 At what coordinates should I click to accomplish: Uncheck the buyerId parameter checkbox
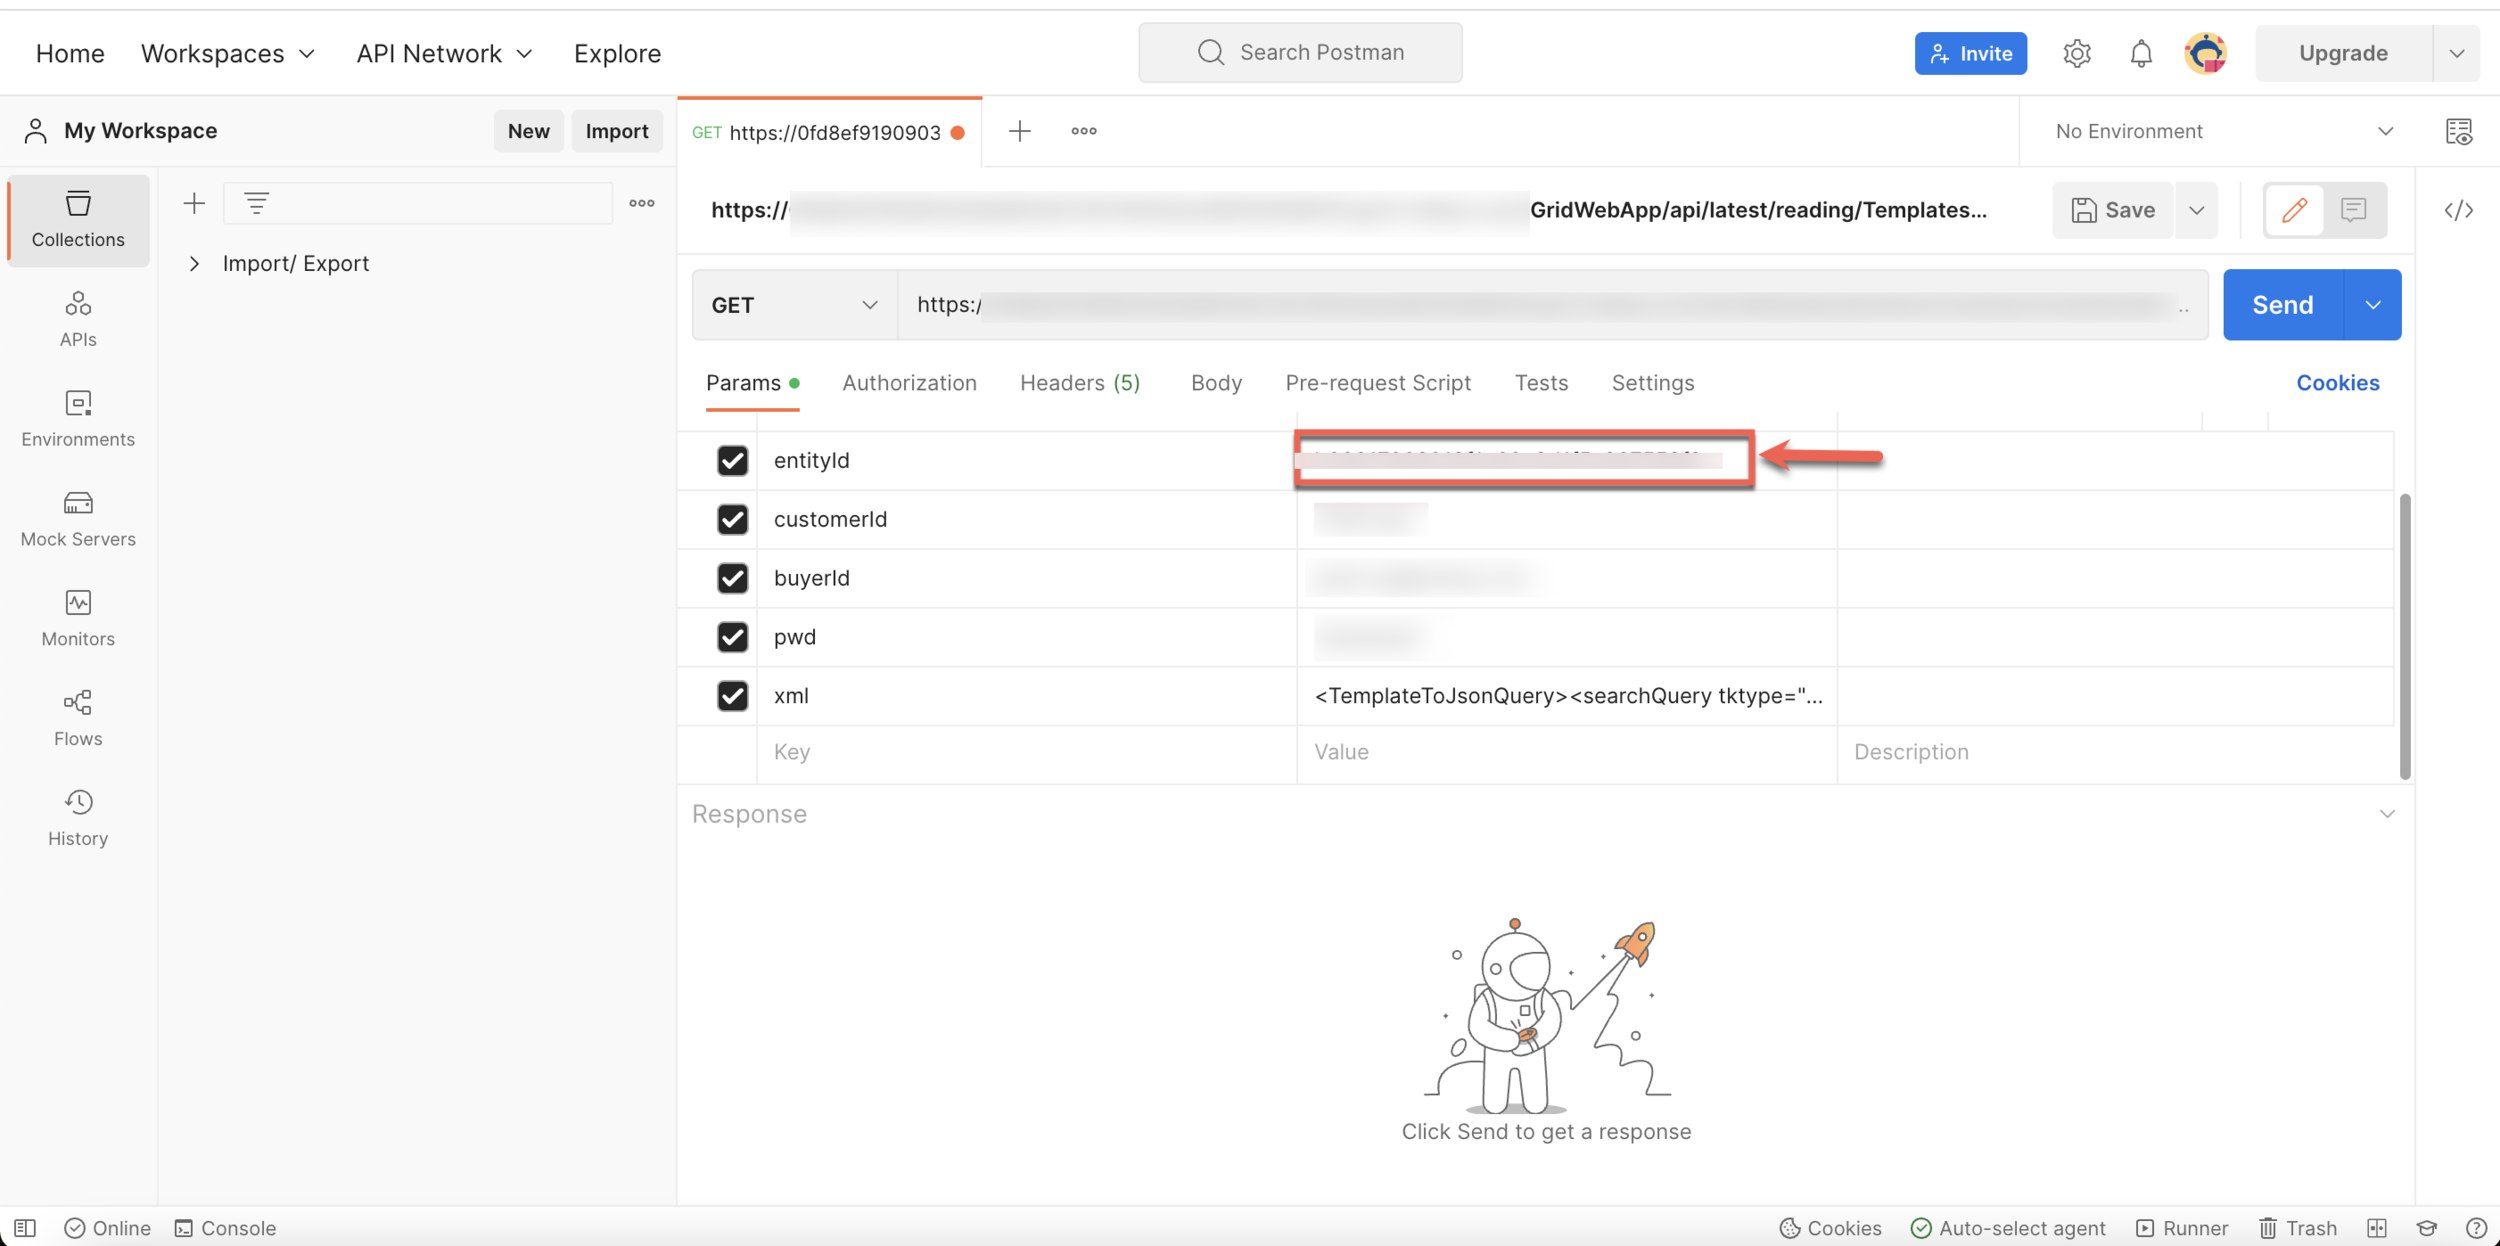(x=732, y=578)
